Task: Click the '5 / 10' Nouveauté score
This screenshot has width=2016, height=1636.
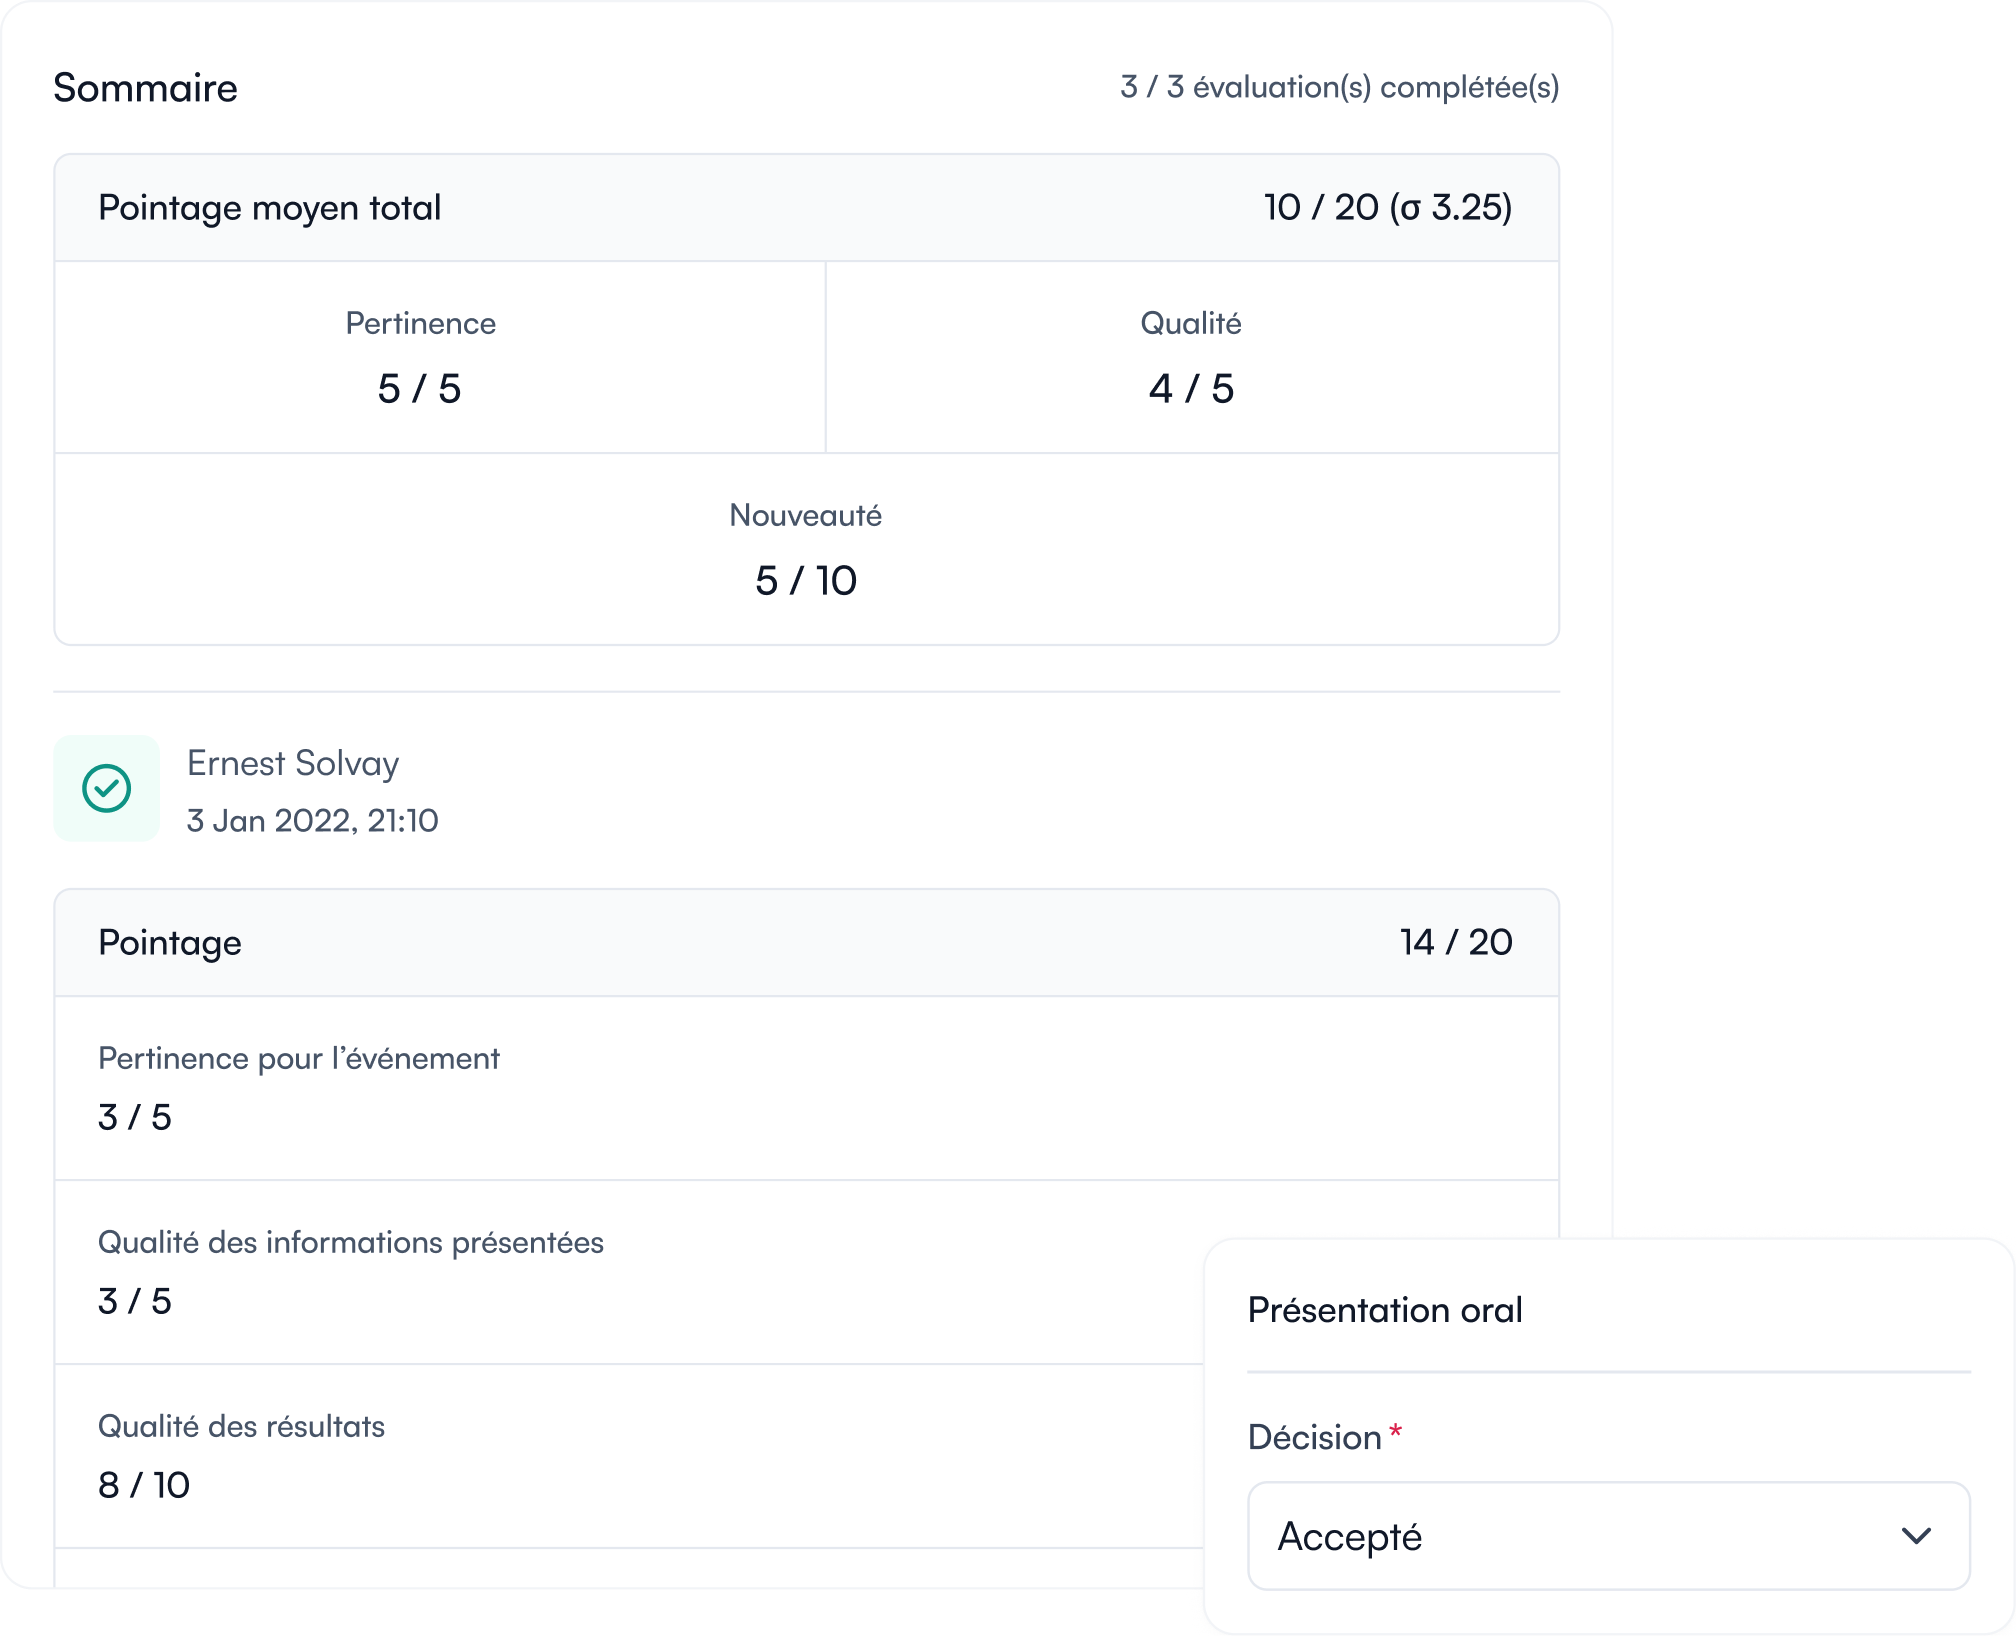Action: (806, 581)
